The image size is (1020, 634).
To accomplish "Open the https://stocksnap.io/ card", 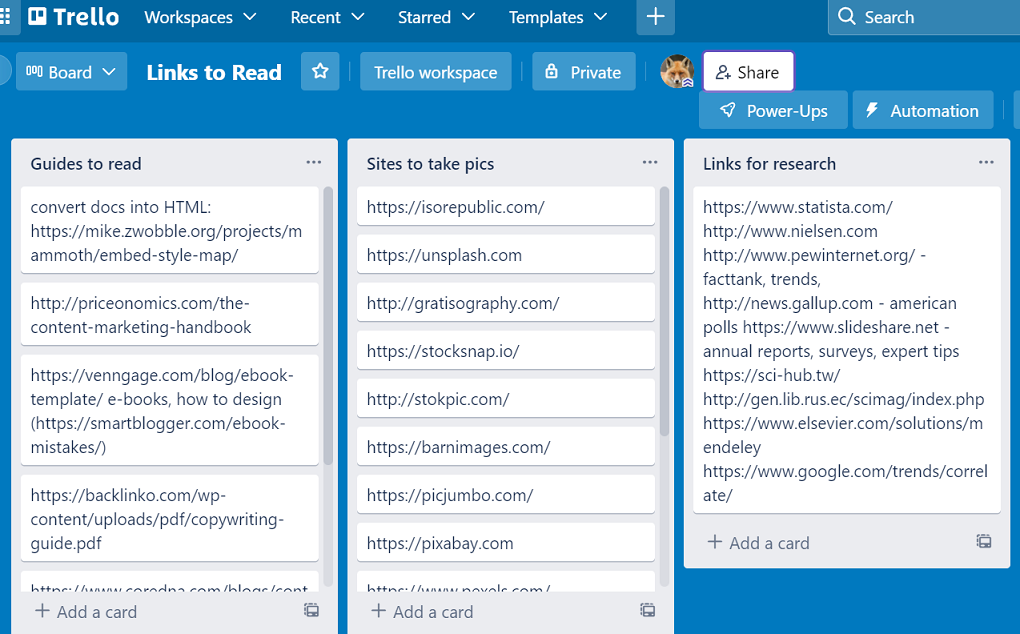I will coord(505,350).
